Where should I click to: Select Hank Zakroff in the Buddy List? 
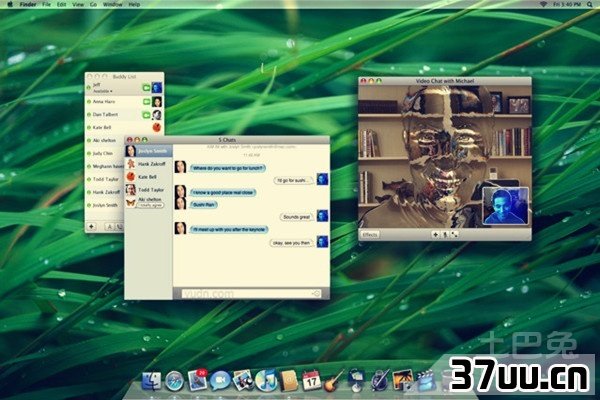pos(105,192)
